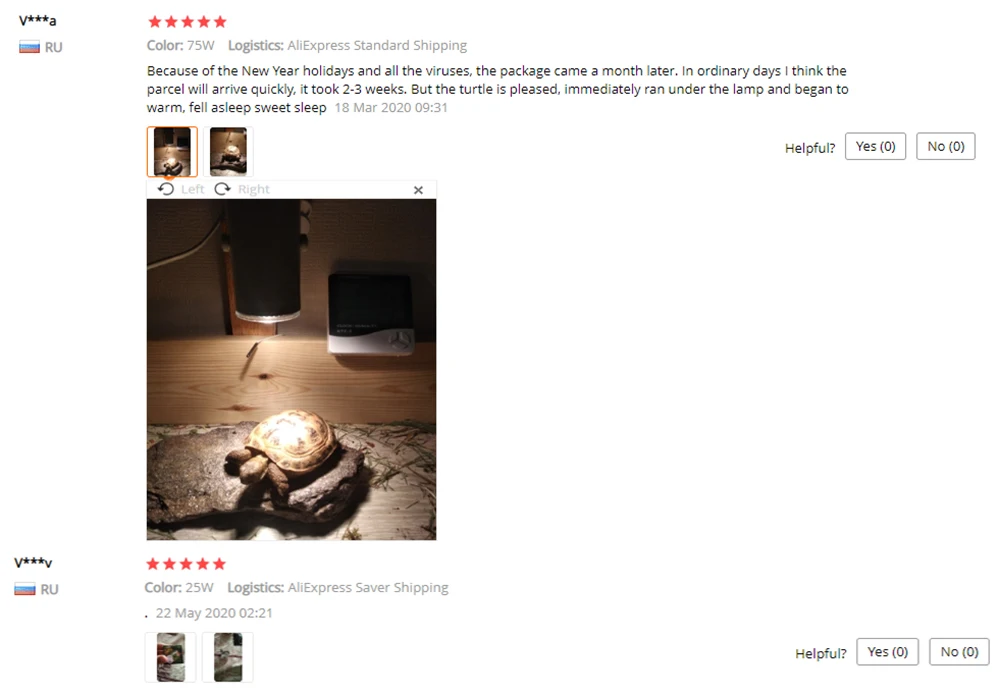Viewport: 1000px width, 694px height.
Task: Click the five-star rating of V***v's review
Action: click(x=186, y=564)
